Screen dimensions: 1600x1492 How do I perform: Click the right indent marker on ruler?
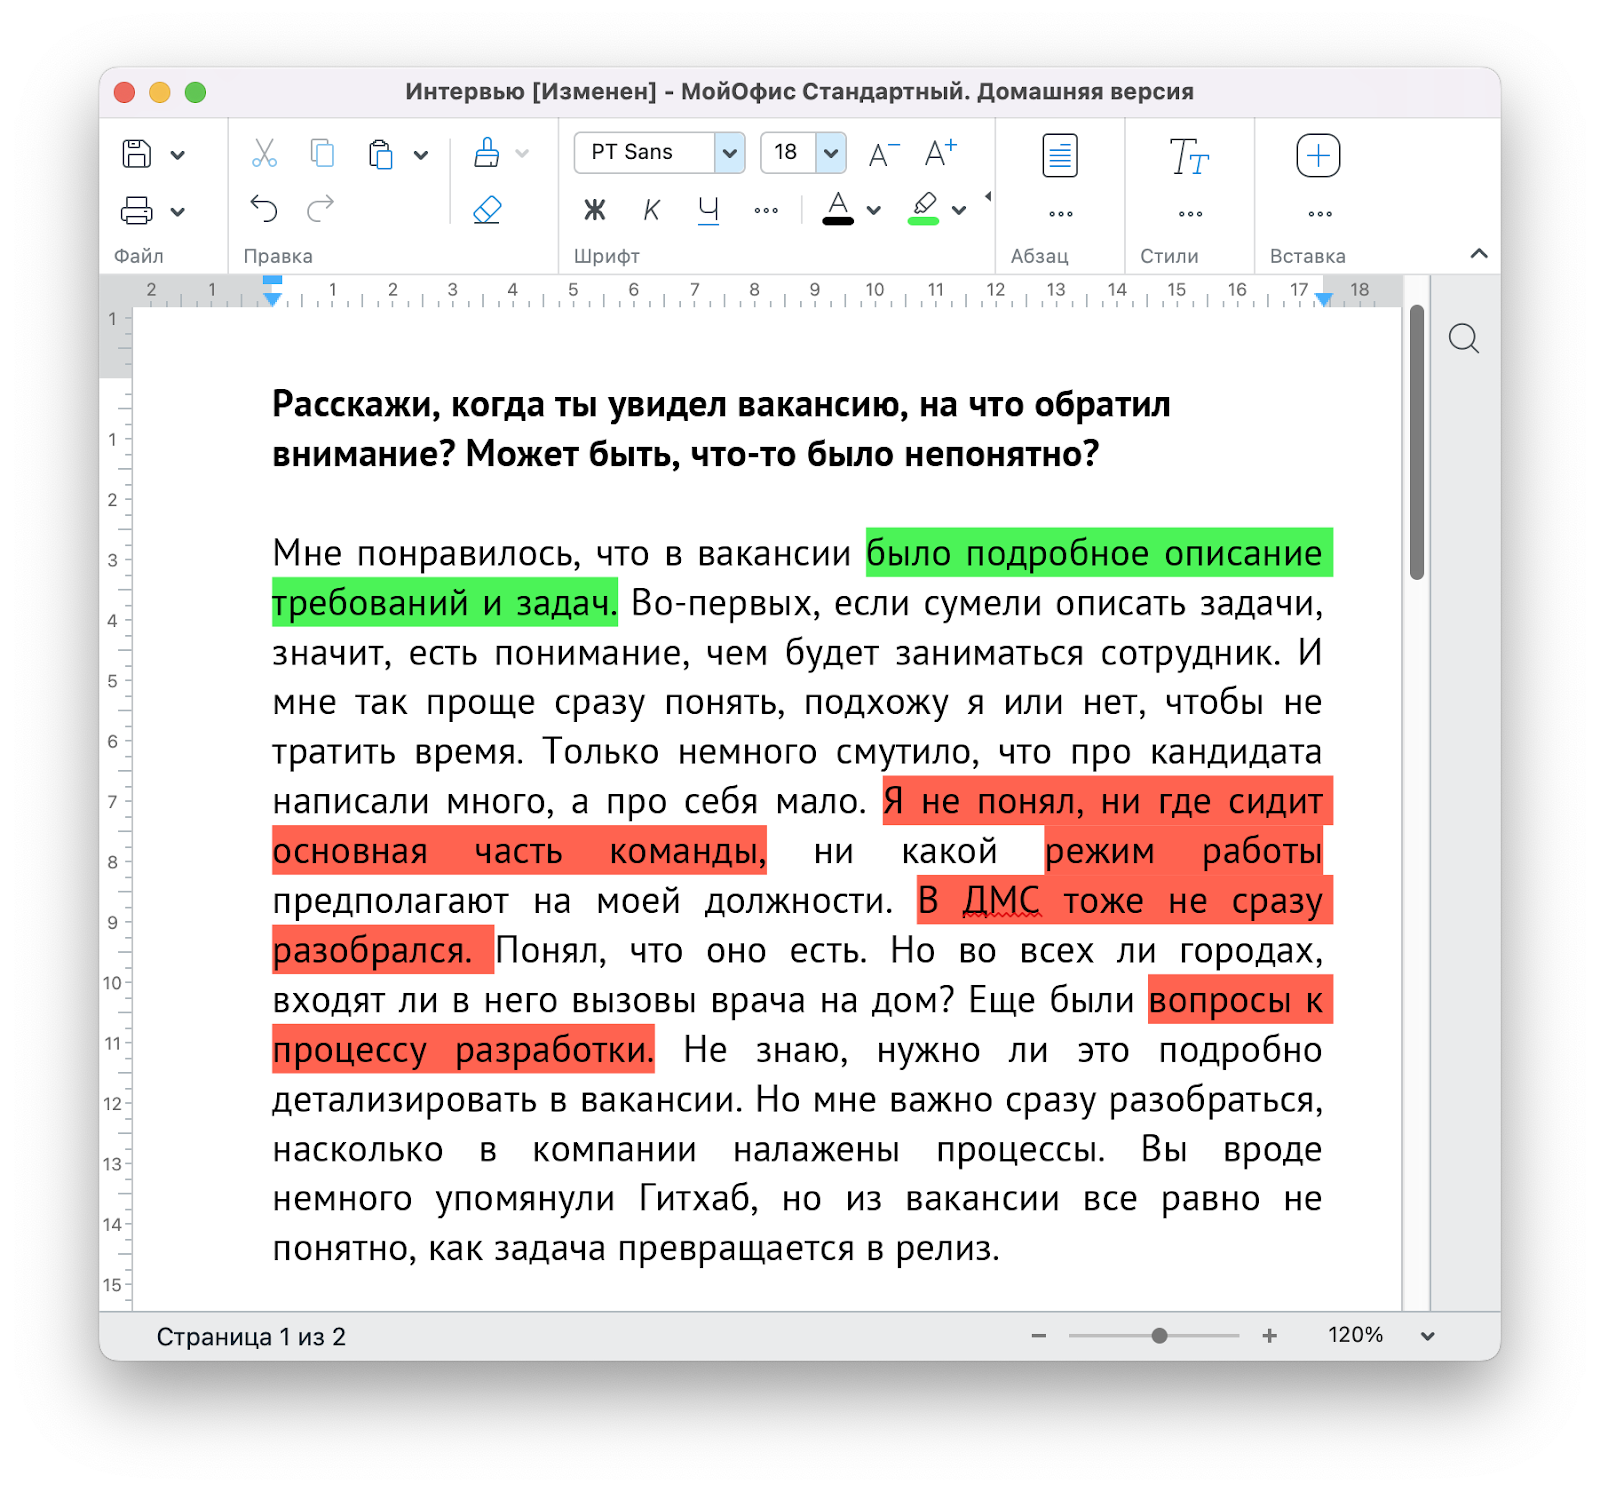click(x=1324, y=299)
